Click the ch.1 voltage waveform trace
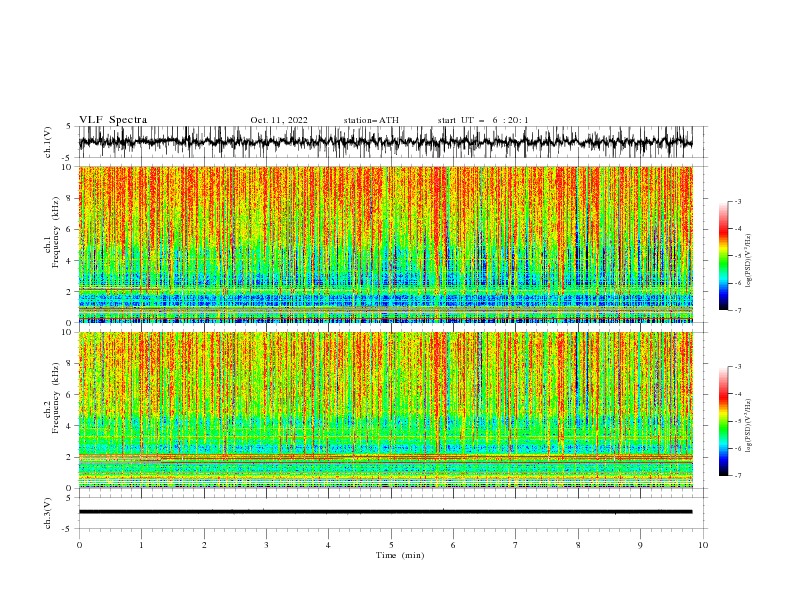 (385, 142)
